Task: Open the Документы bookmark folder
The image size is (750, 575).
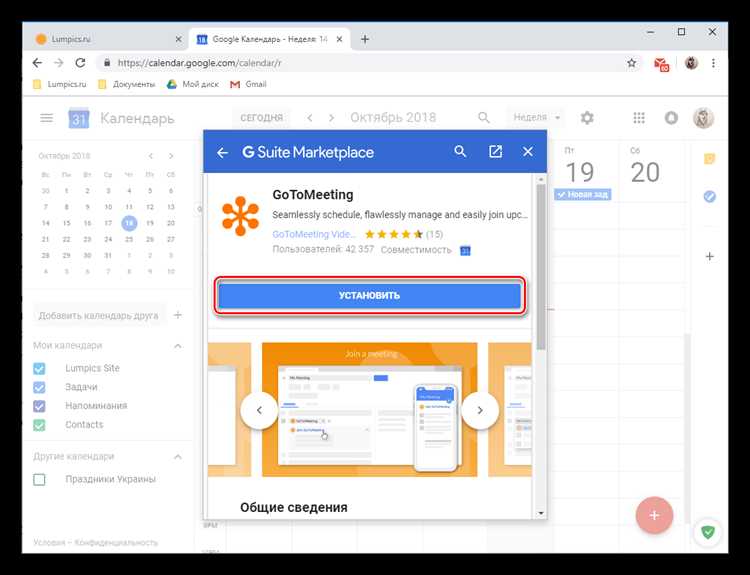Action: tap(126, 84)
